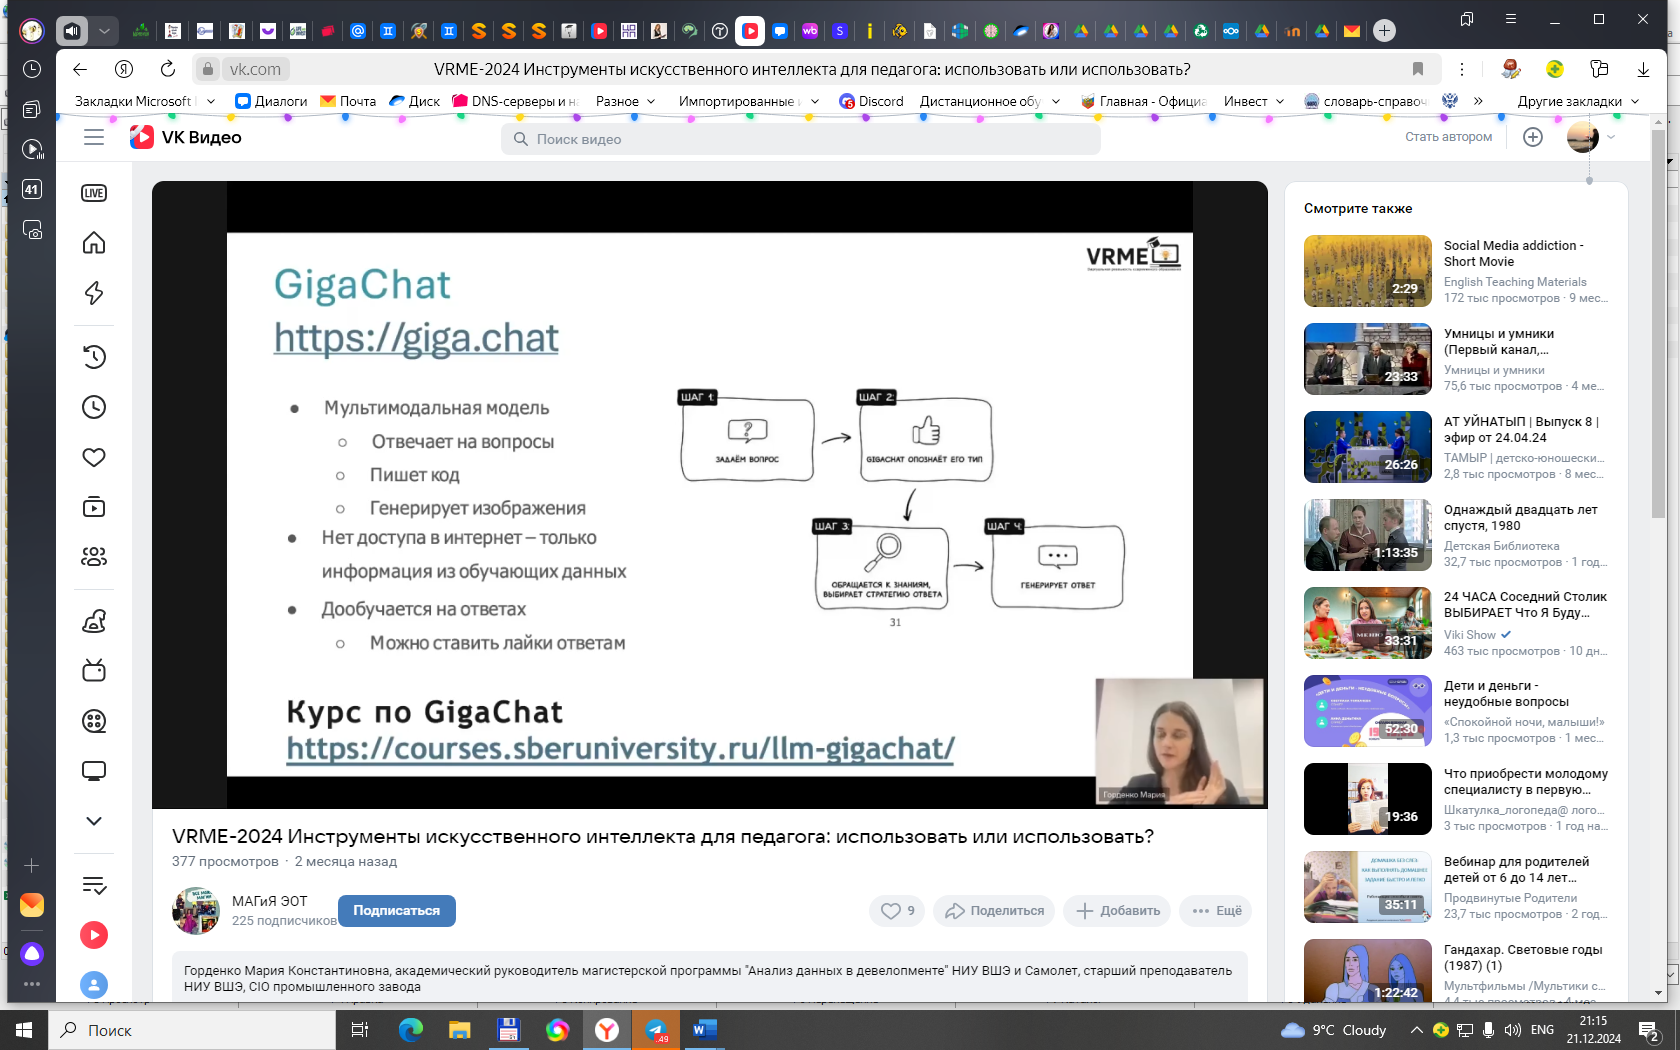Open the LIVE section in VK sidebar
Viewport: 1680px width, 1050px height.
(94, 193)
